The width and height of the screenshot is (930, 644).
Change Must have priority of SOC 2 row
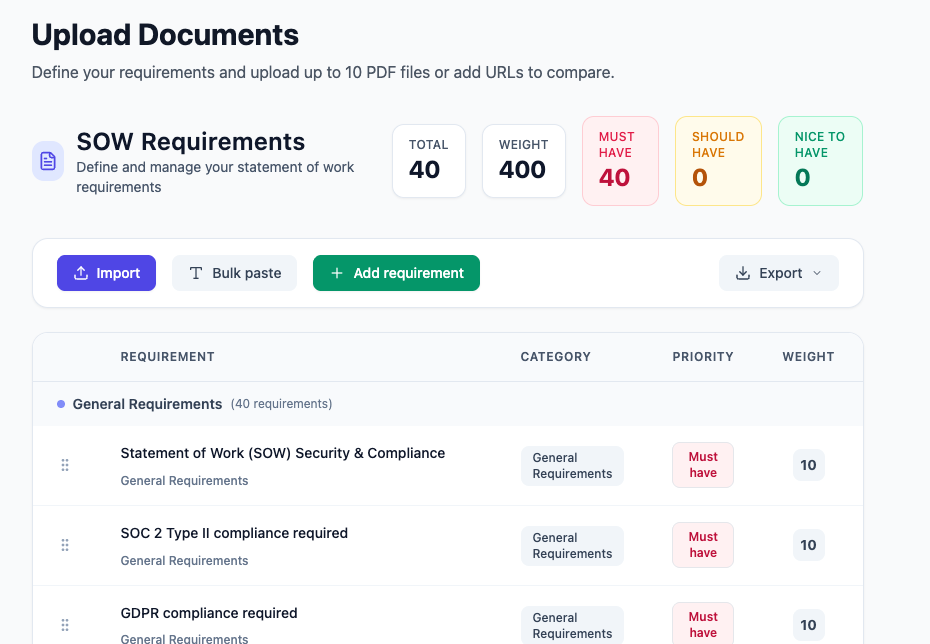pyautogui.click(x=703, y=545)
